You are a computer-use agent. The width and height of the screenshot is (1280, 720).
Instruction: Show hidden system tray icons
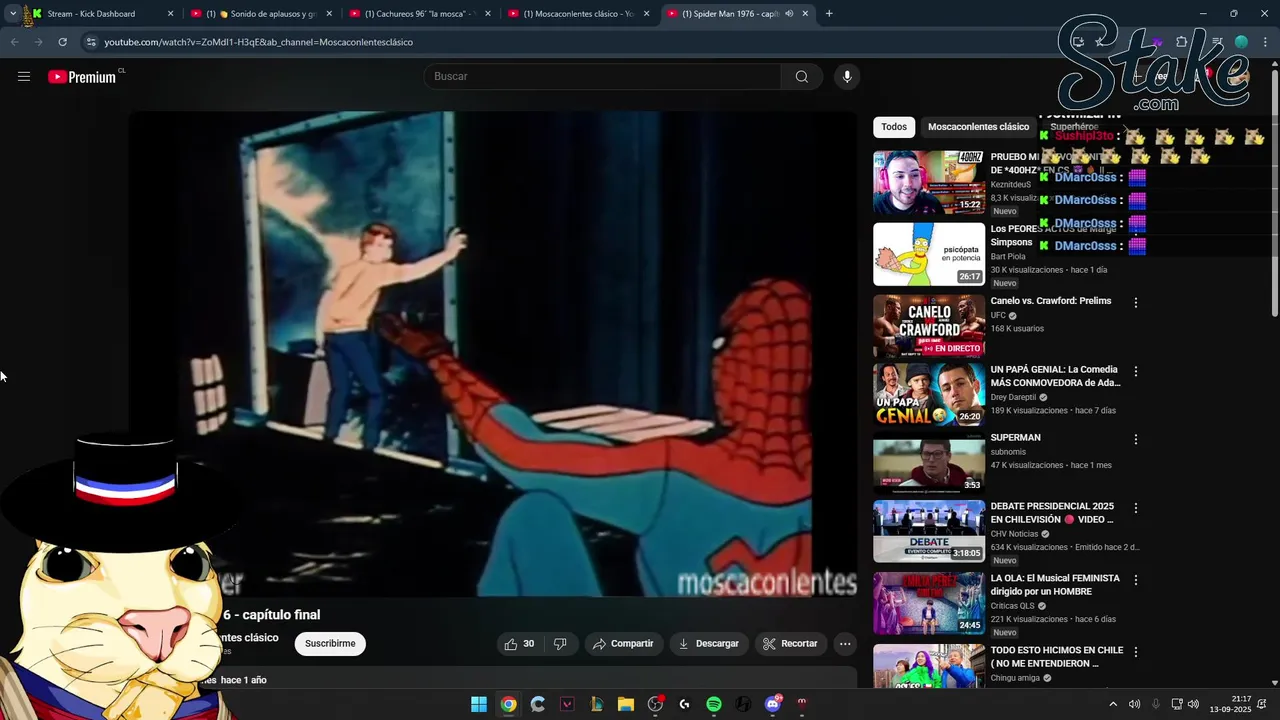pyautogui.click(x=1113, y=704)
